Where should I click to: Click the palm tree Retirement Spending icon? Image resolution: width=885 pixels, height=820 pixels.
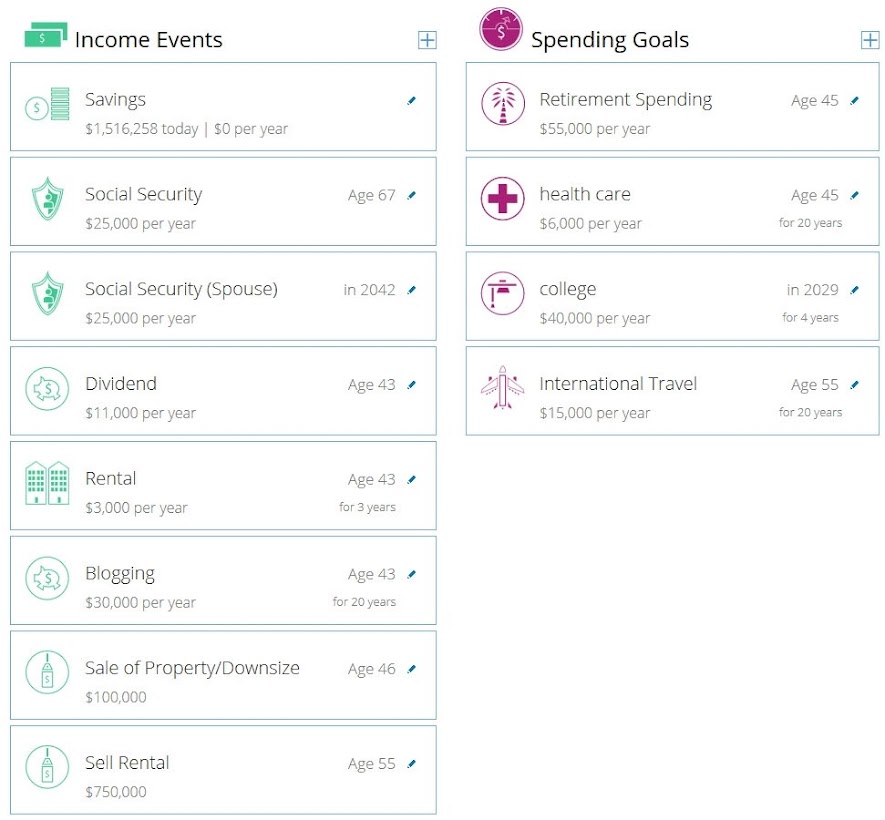pyautogui.click(x=502, y=104)
